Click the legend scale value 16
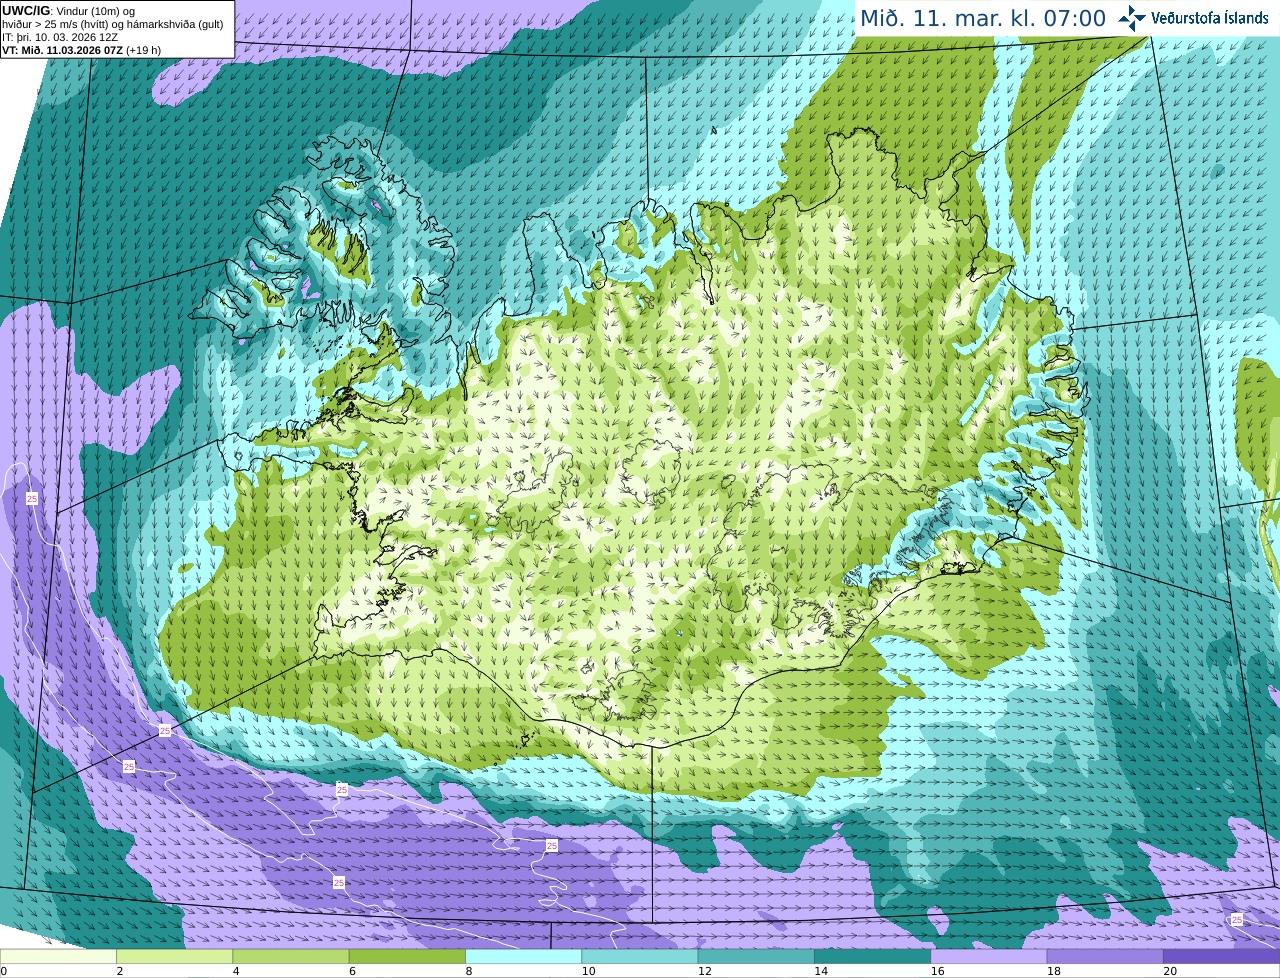 click(x=937, y=971)
